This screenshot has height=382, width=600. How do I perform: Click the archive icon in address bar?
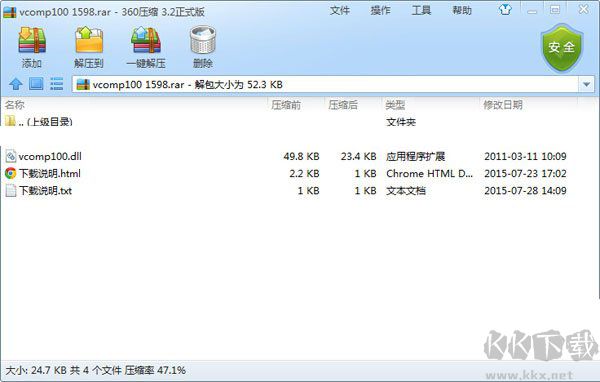pyautogui.click(x=83, y=84)
